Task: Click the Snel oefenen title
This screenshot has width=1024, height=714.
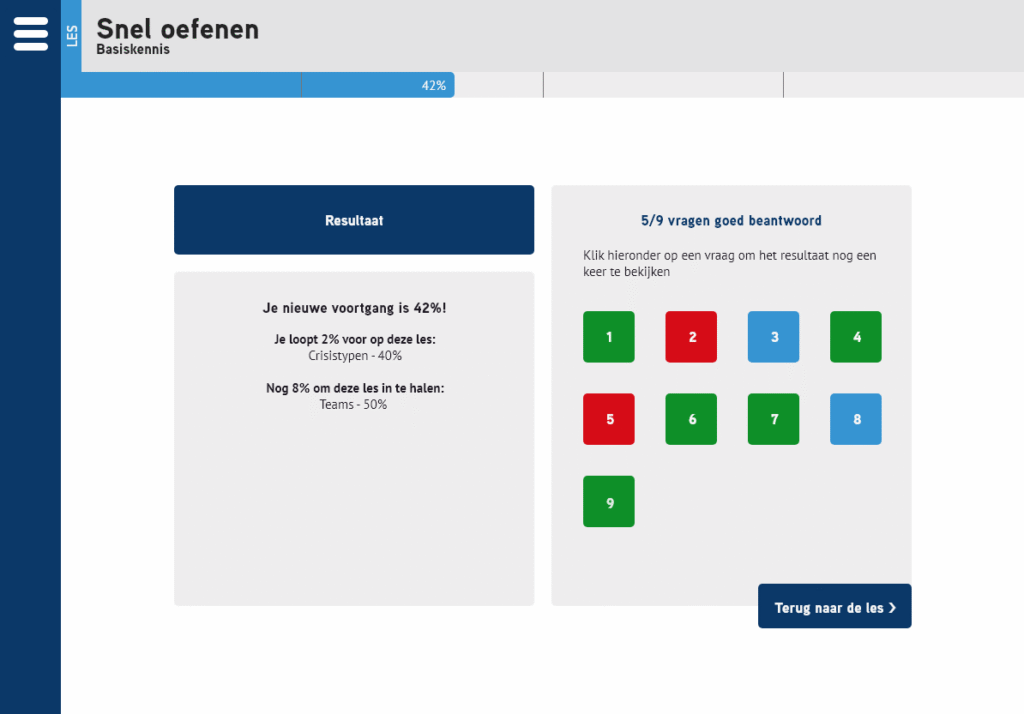Action: coord(177,29)
